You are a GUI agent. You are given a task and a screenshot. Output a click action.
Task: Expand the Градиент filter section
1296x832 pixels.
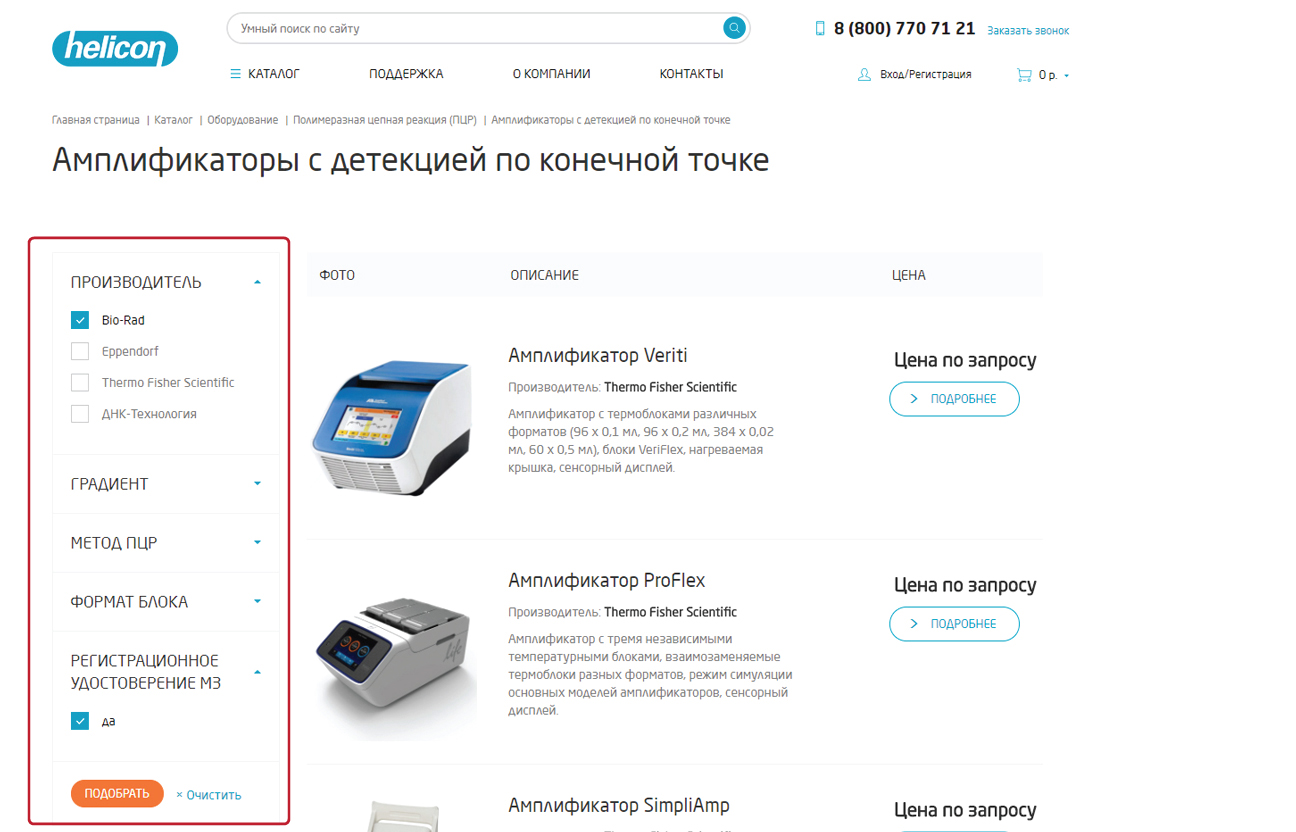pyautogui.click(x=257, y=484)
